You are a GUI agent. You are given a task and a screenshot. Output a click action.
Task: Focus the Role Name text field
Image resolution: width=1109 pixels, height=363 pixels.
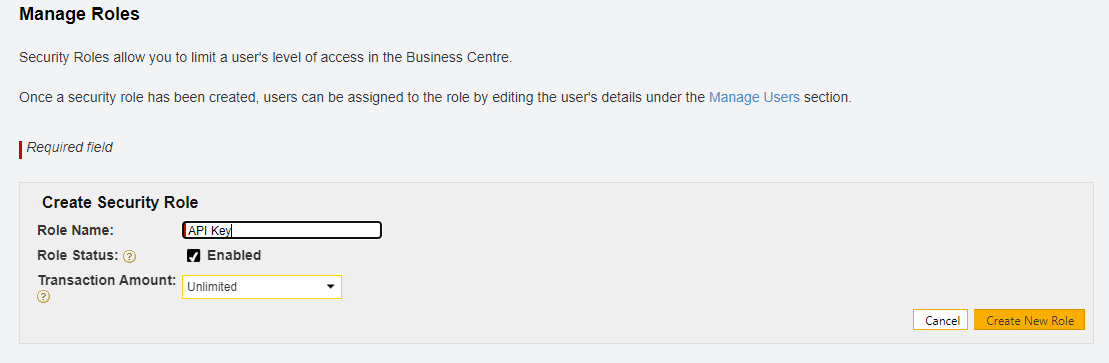(281, 230)
